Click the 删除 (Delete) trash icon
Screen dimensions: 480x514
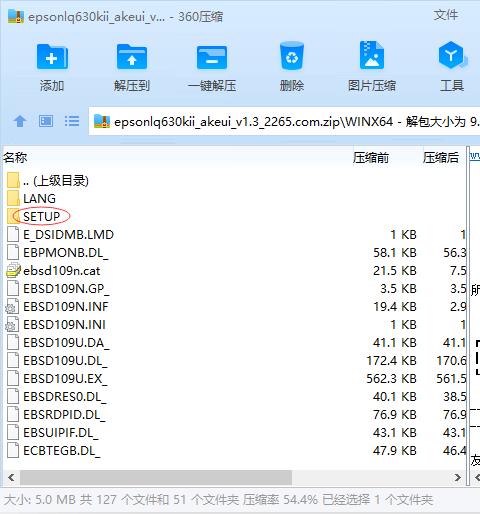[x=292, y=56]
